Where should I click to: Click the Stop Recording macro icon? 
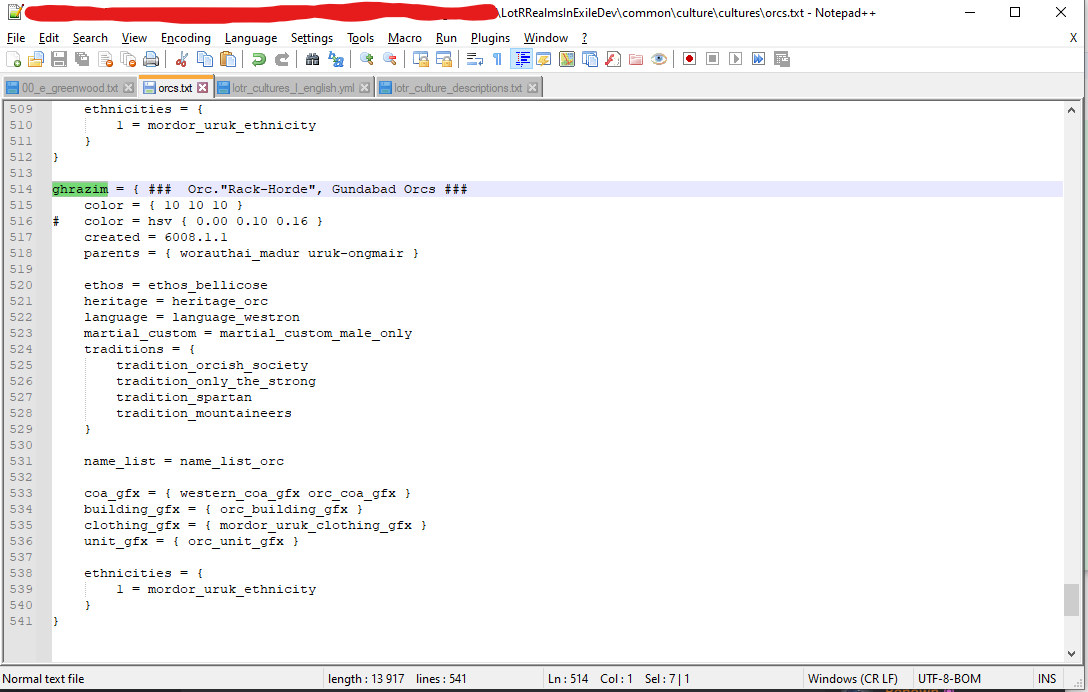coord(712,60)
